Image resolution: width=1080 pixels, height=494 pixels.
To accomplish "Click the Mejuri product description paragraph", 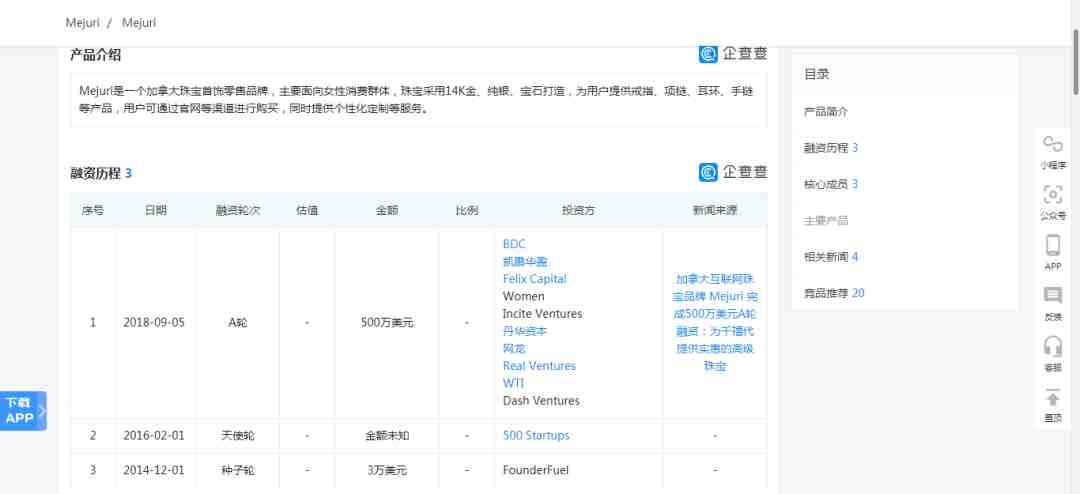I will coord(418,99).
